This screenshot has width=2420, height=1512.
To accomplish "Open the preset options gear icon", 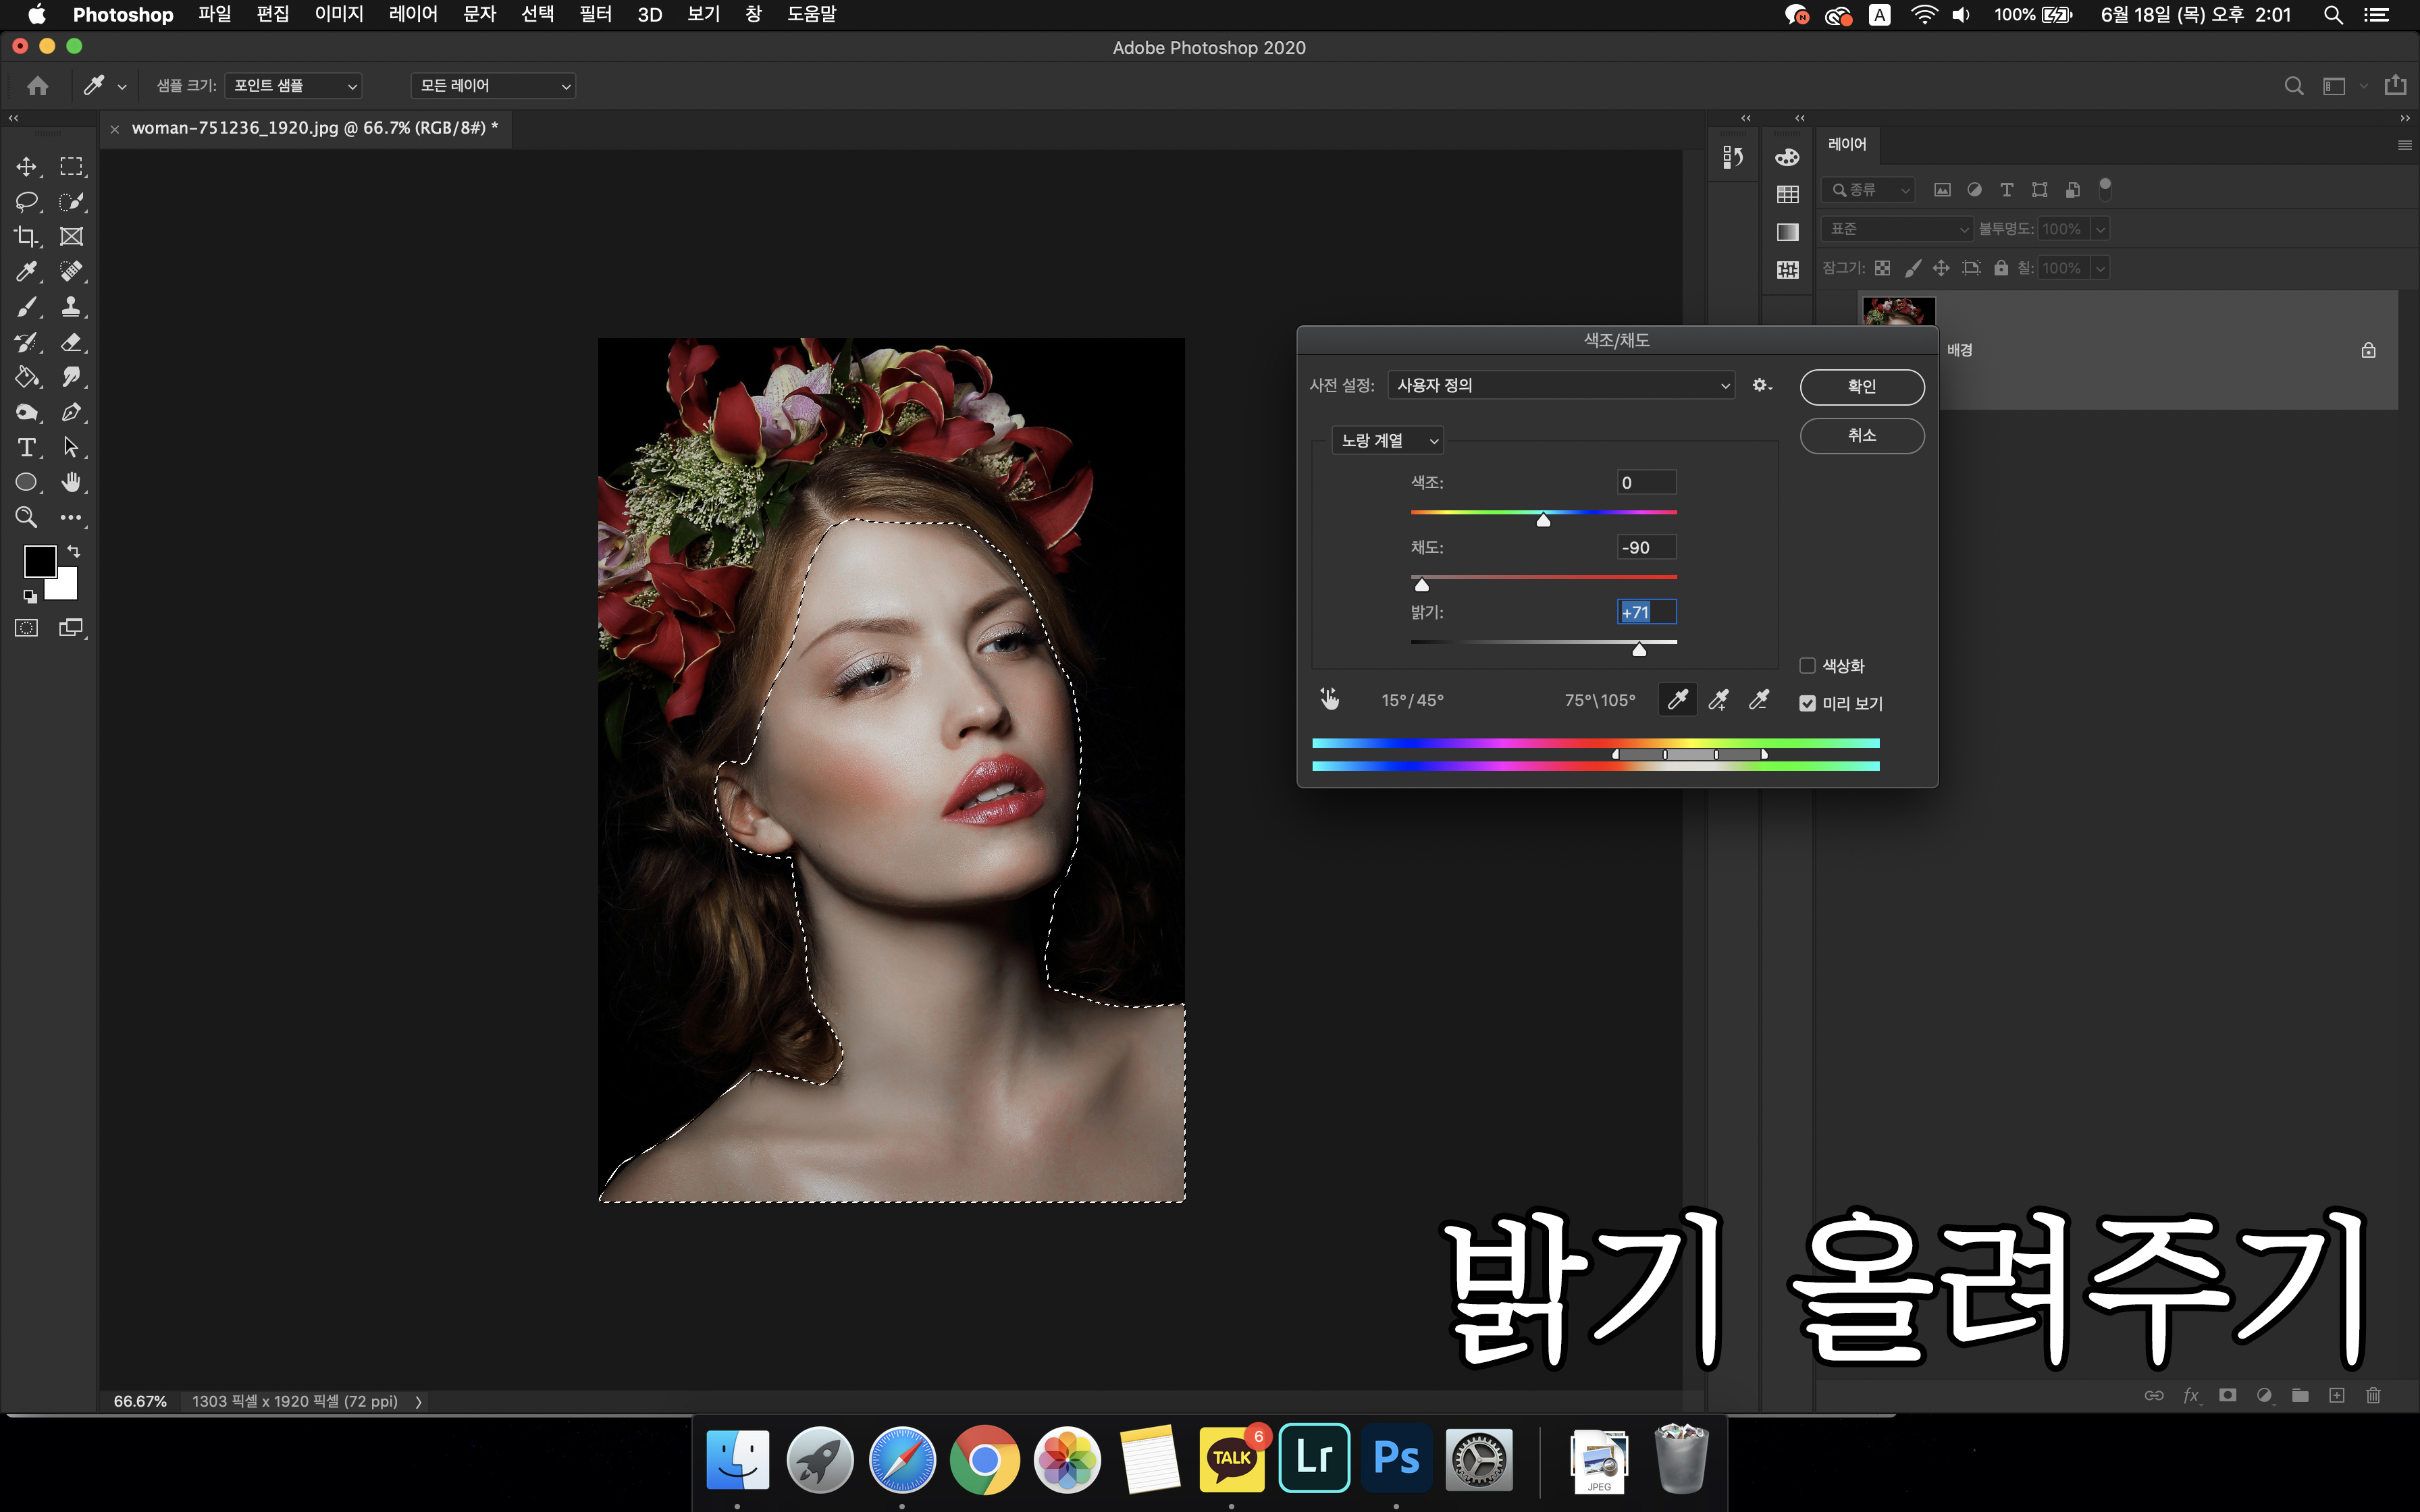I will pyautogui.click(x=1762, y=386).
